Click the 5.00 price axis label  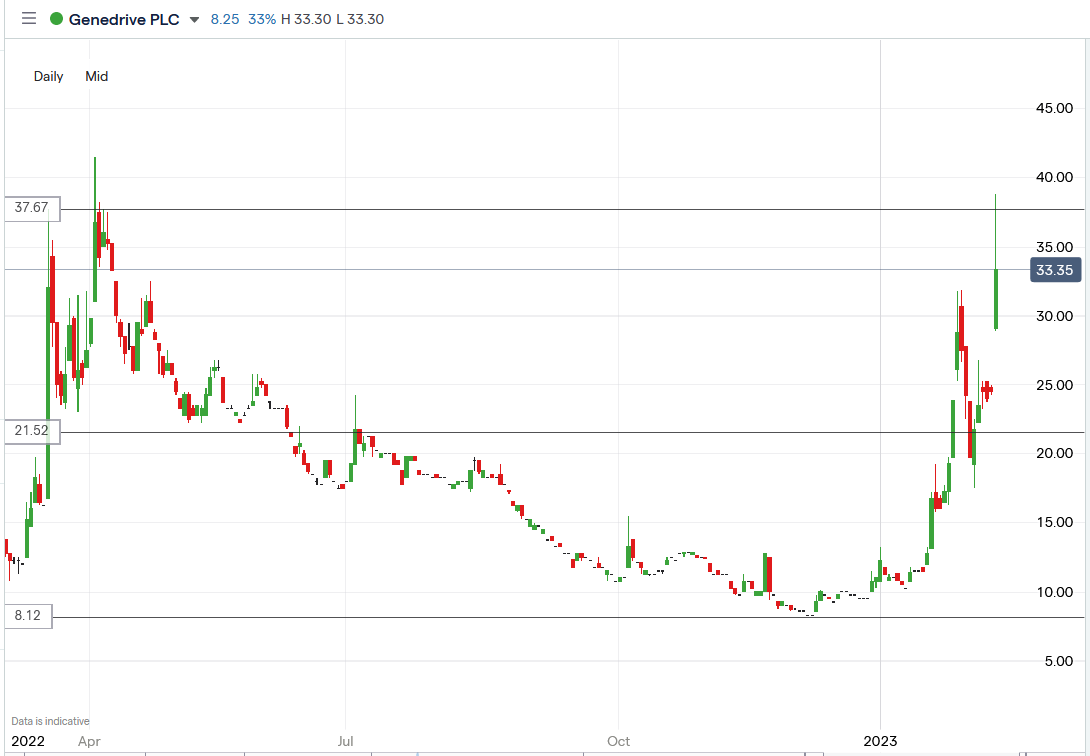tap(1059, 662)
